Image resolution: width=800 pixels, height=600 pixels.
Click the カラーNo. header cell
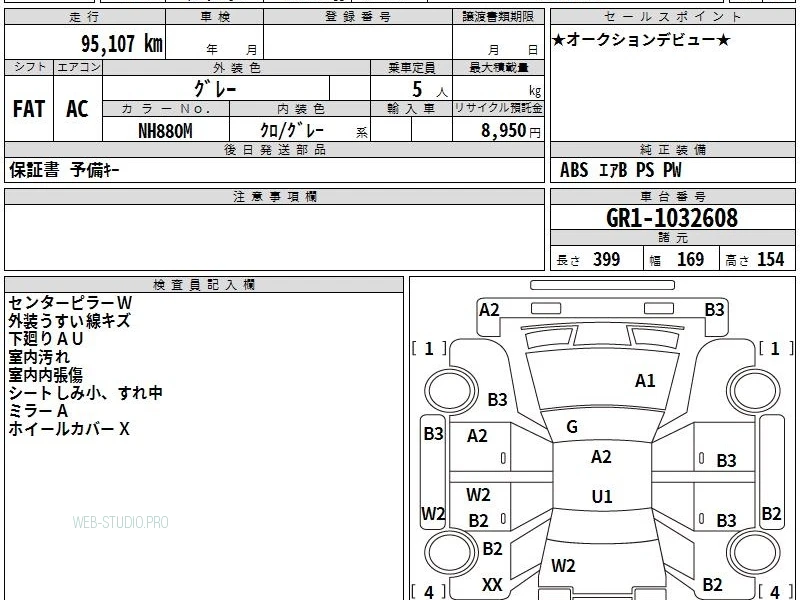(x=166, y=109)
